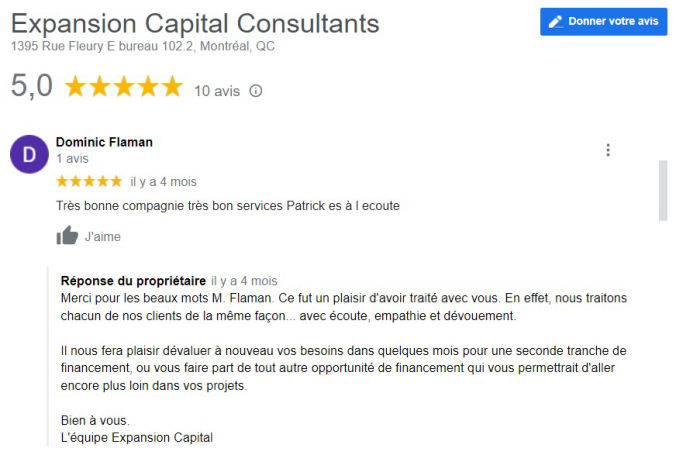The image size is (676, 455).
Task: Click Dominic Flaman's purple D avatar
Action: click(28, 154)
